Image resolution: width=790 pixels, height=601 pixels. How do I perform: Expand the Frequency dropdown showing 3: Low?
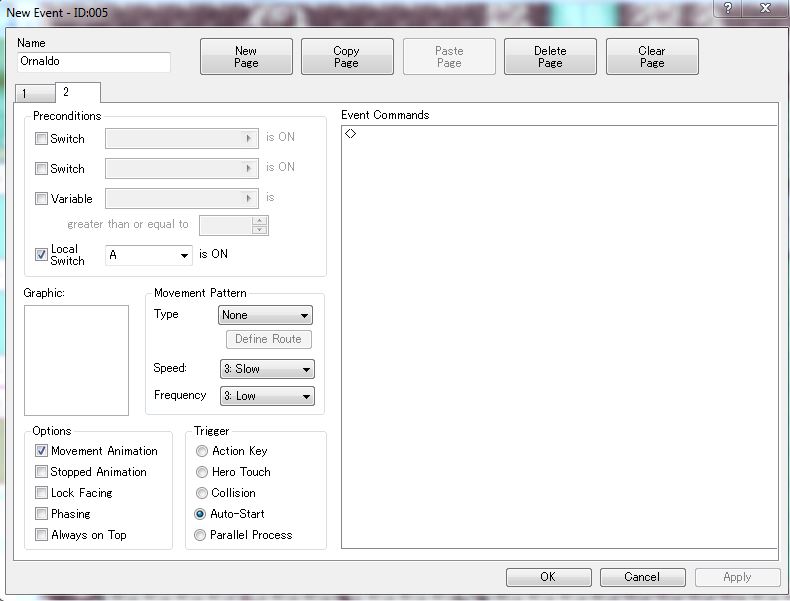266,396
